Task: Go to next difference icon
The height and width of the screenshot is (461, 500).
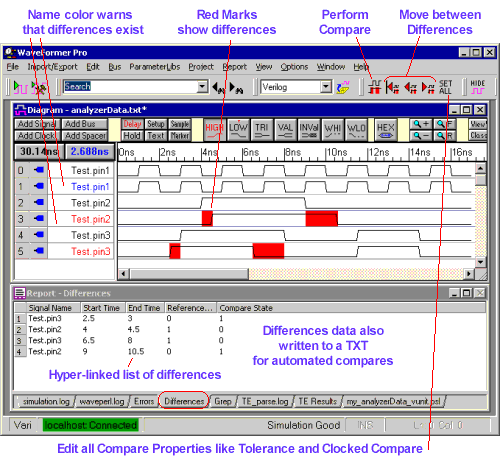Action: coord(428,87)
